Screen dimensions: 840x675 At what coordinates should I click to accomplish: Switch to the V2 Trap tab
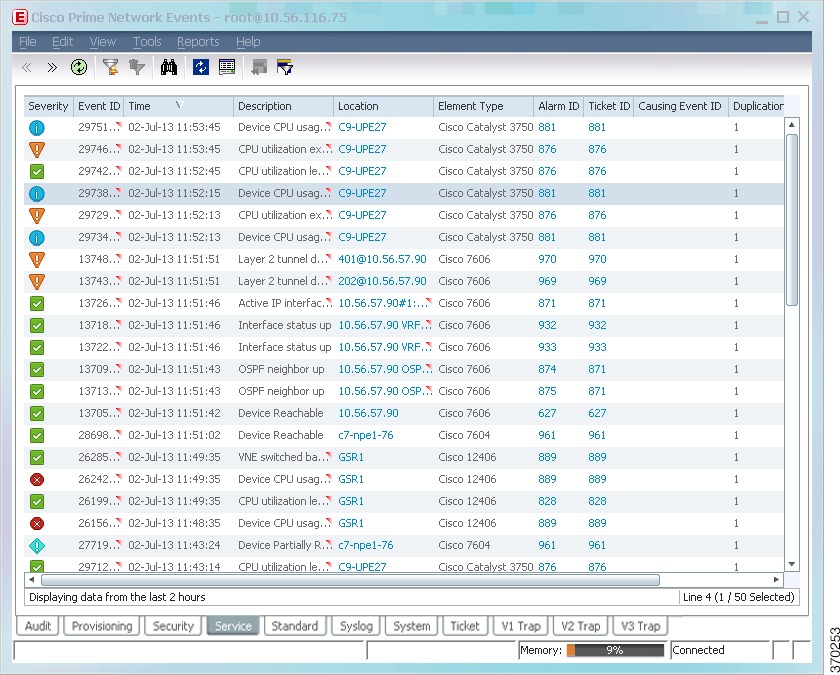[x=581, y=626]
